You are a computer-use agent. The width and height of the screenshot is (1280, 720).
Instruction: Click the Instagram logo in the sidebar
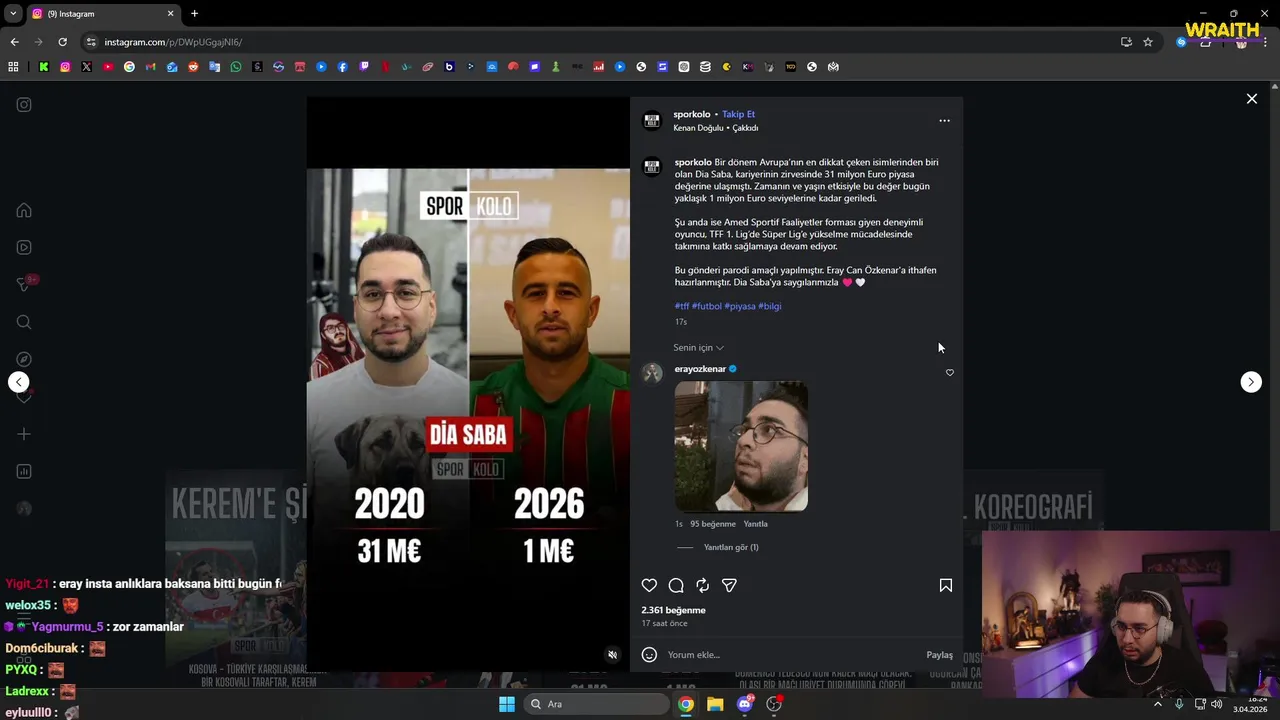click(x=24, y=104)
